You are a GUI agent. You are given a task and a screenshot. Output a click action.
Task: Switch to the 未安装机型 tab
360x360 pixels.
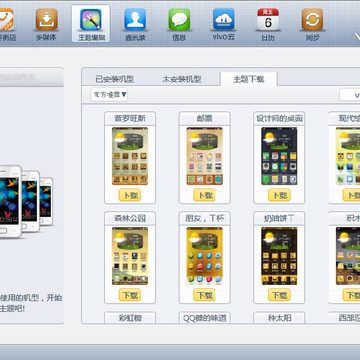(x=182, y=79)
